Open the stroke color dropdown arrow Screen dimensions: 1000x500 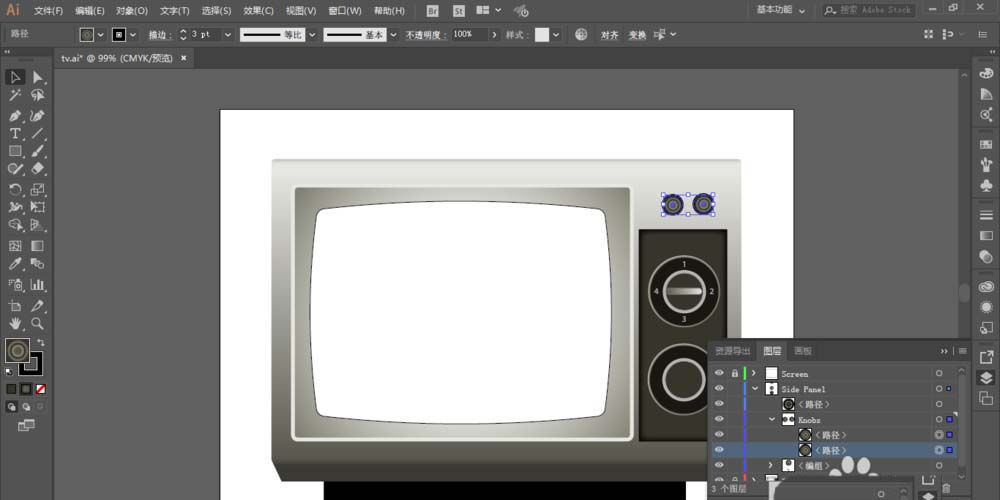click(133, 35)
